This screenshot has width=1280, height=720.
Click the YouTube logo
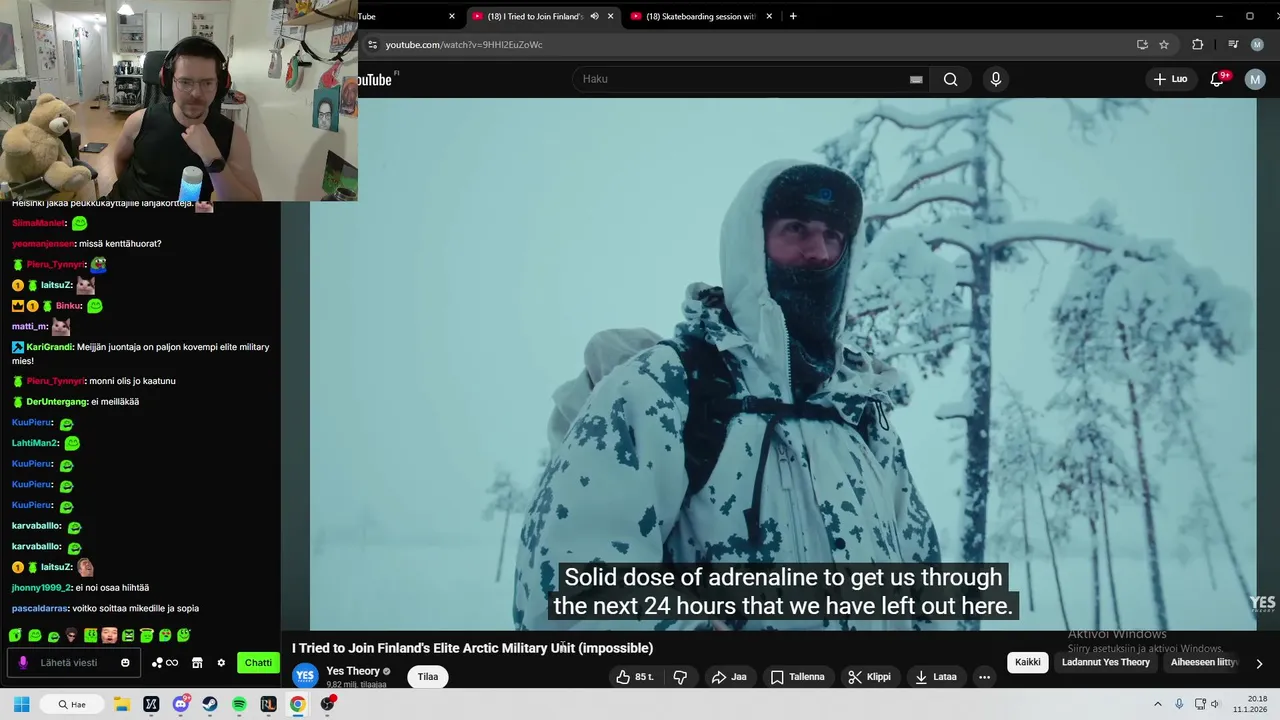[375, 79]
